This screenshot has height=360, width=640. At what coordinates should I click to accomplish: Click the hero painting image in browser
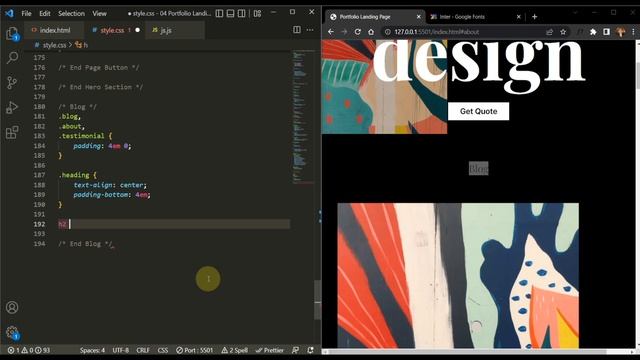(384, 87)
